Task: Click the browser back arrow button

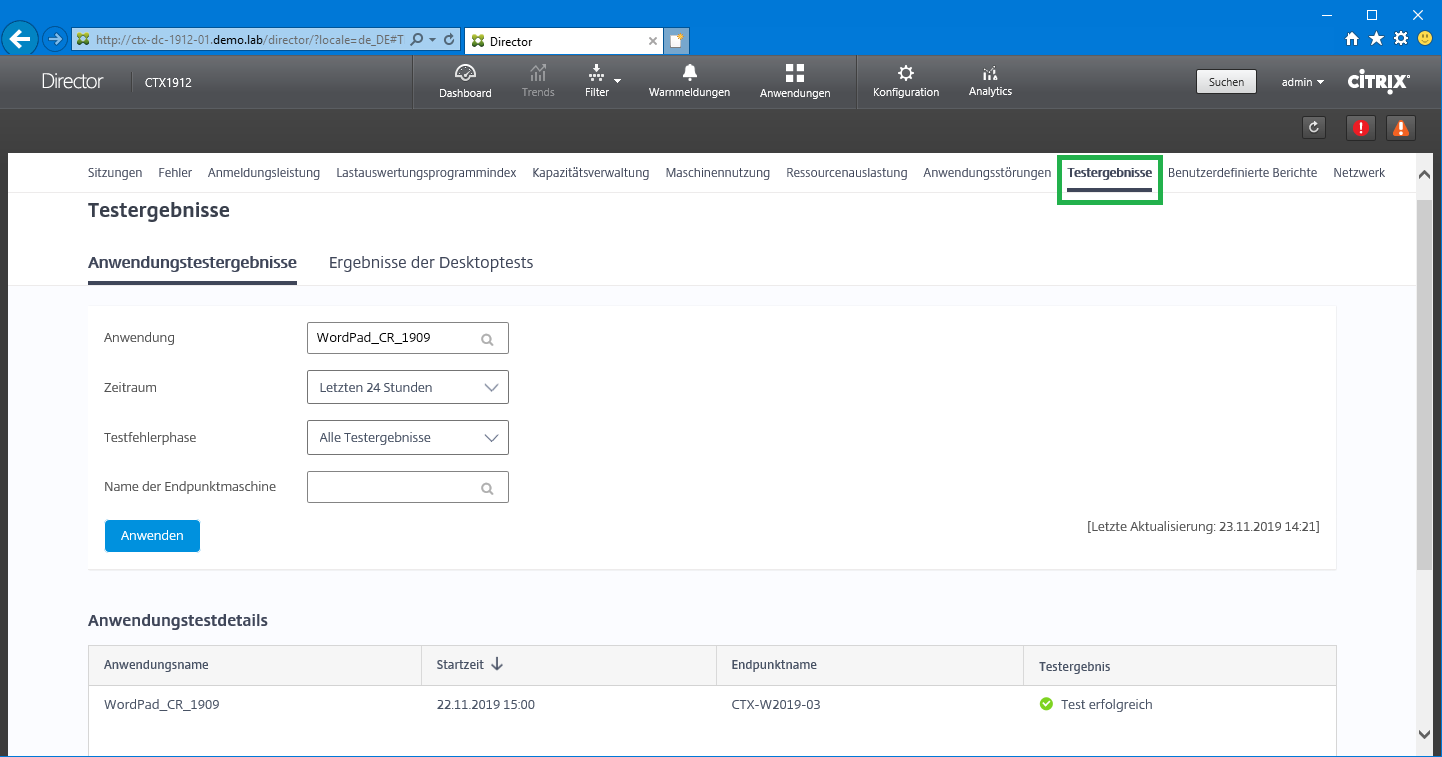Action: click(x=20, y=39)
